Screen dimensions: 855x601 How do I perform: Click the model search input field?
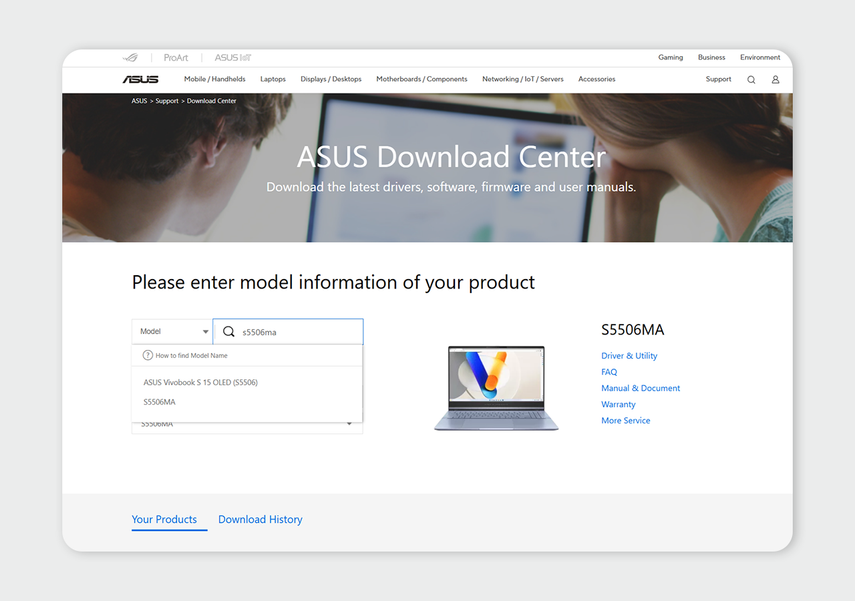(x=288, y=332)
